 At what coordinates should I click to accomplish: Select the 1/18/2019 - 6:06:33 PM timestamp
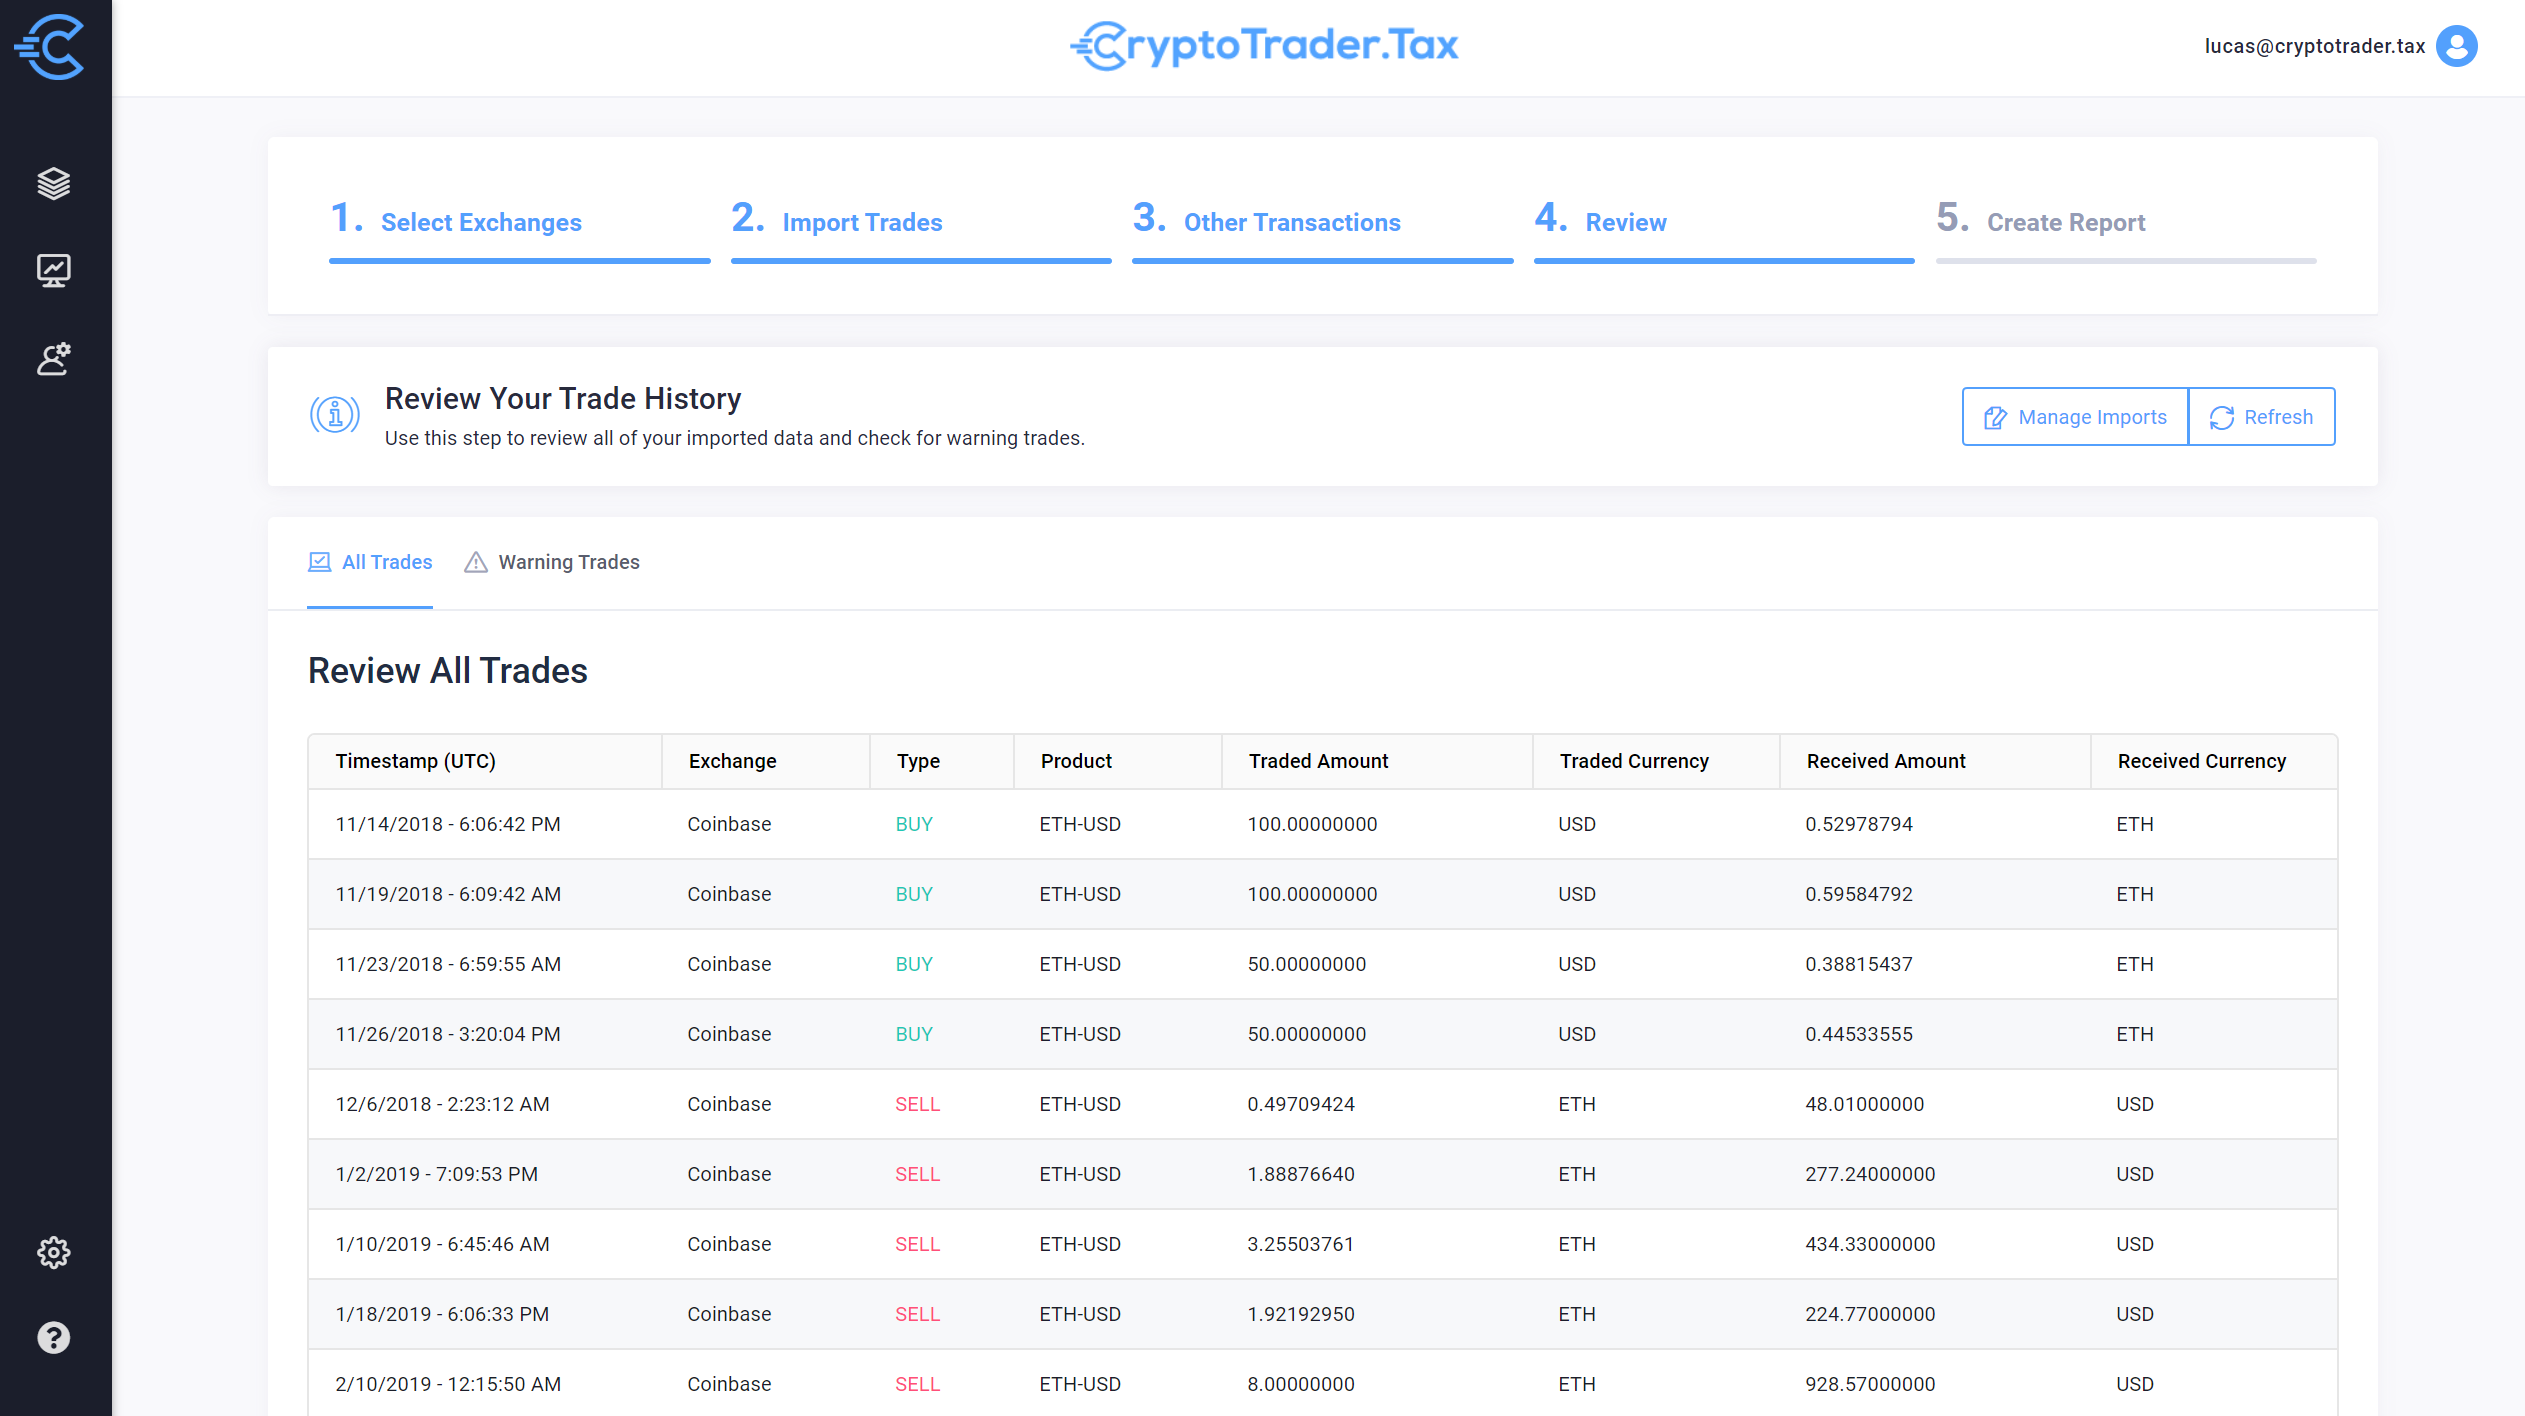[x=442, y=1314]
